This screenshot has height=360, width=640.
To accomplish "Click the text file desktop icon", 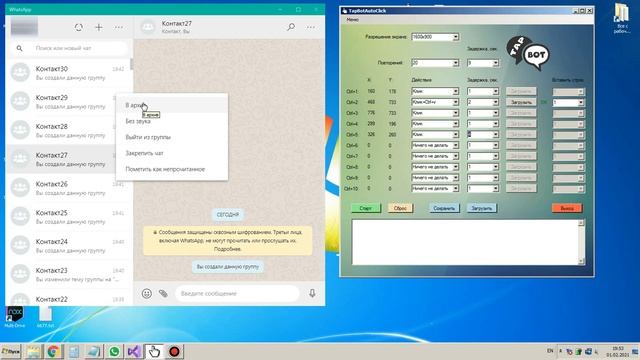I will click(x=45, y=317).
